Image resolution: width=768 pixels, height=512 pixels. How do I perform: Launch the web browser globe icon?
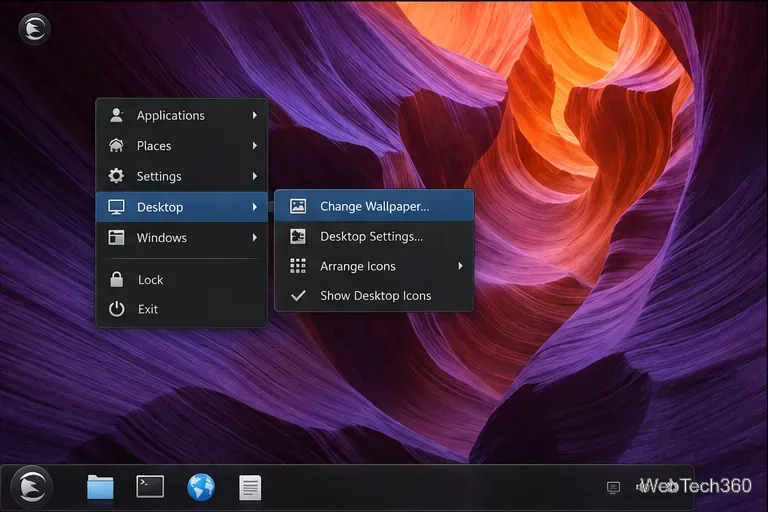(201, 487)
